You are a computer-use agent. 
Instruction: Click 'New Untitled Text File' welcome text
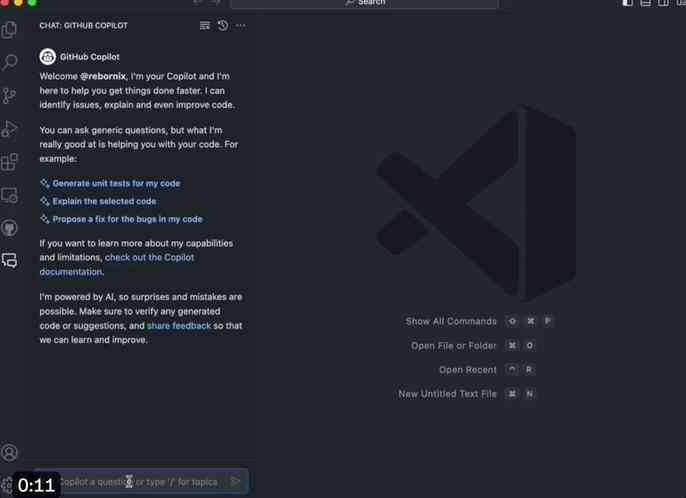click(x=447, y=394)
